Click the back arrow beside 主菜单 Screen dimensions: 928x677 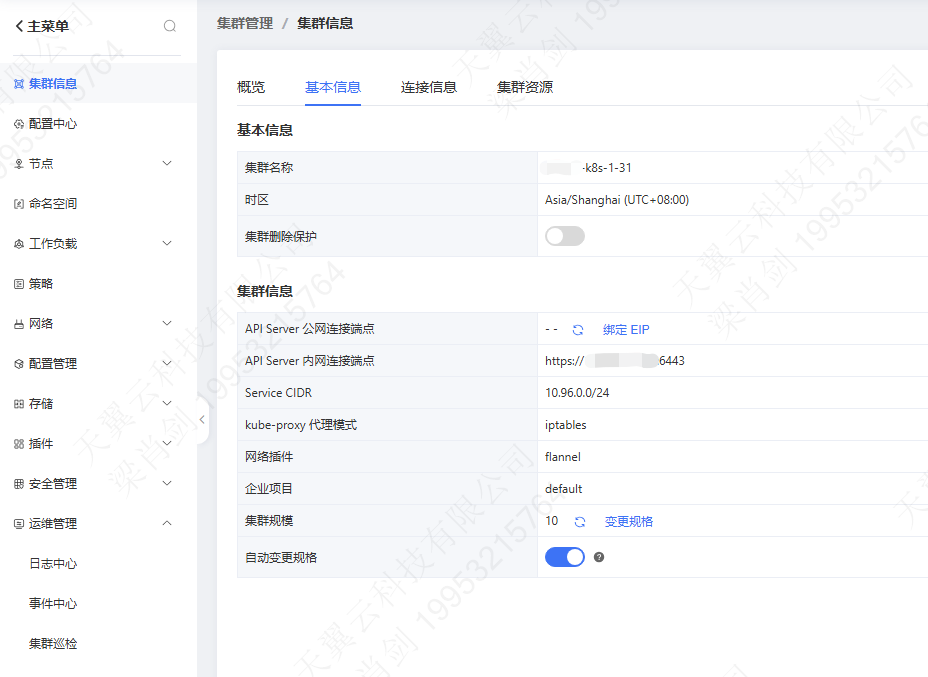tap(19, 26)
